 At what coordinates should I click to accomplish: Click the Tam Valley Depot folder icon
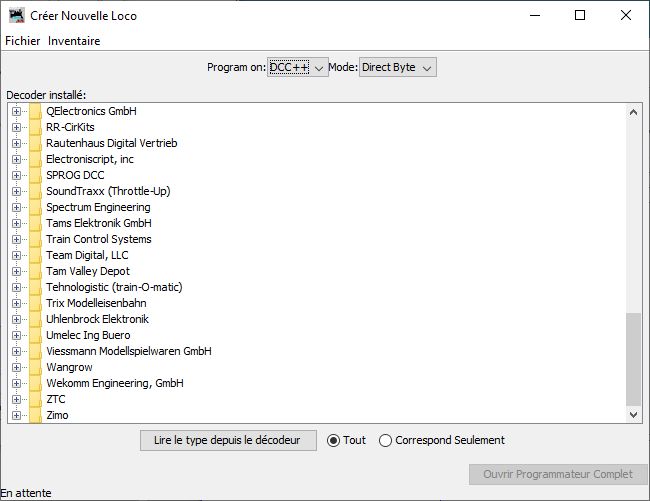(x=36, y=271)
